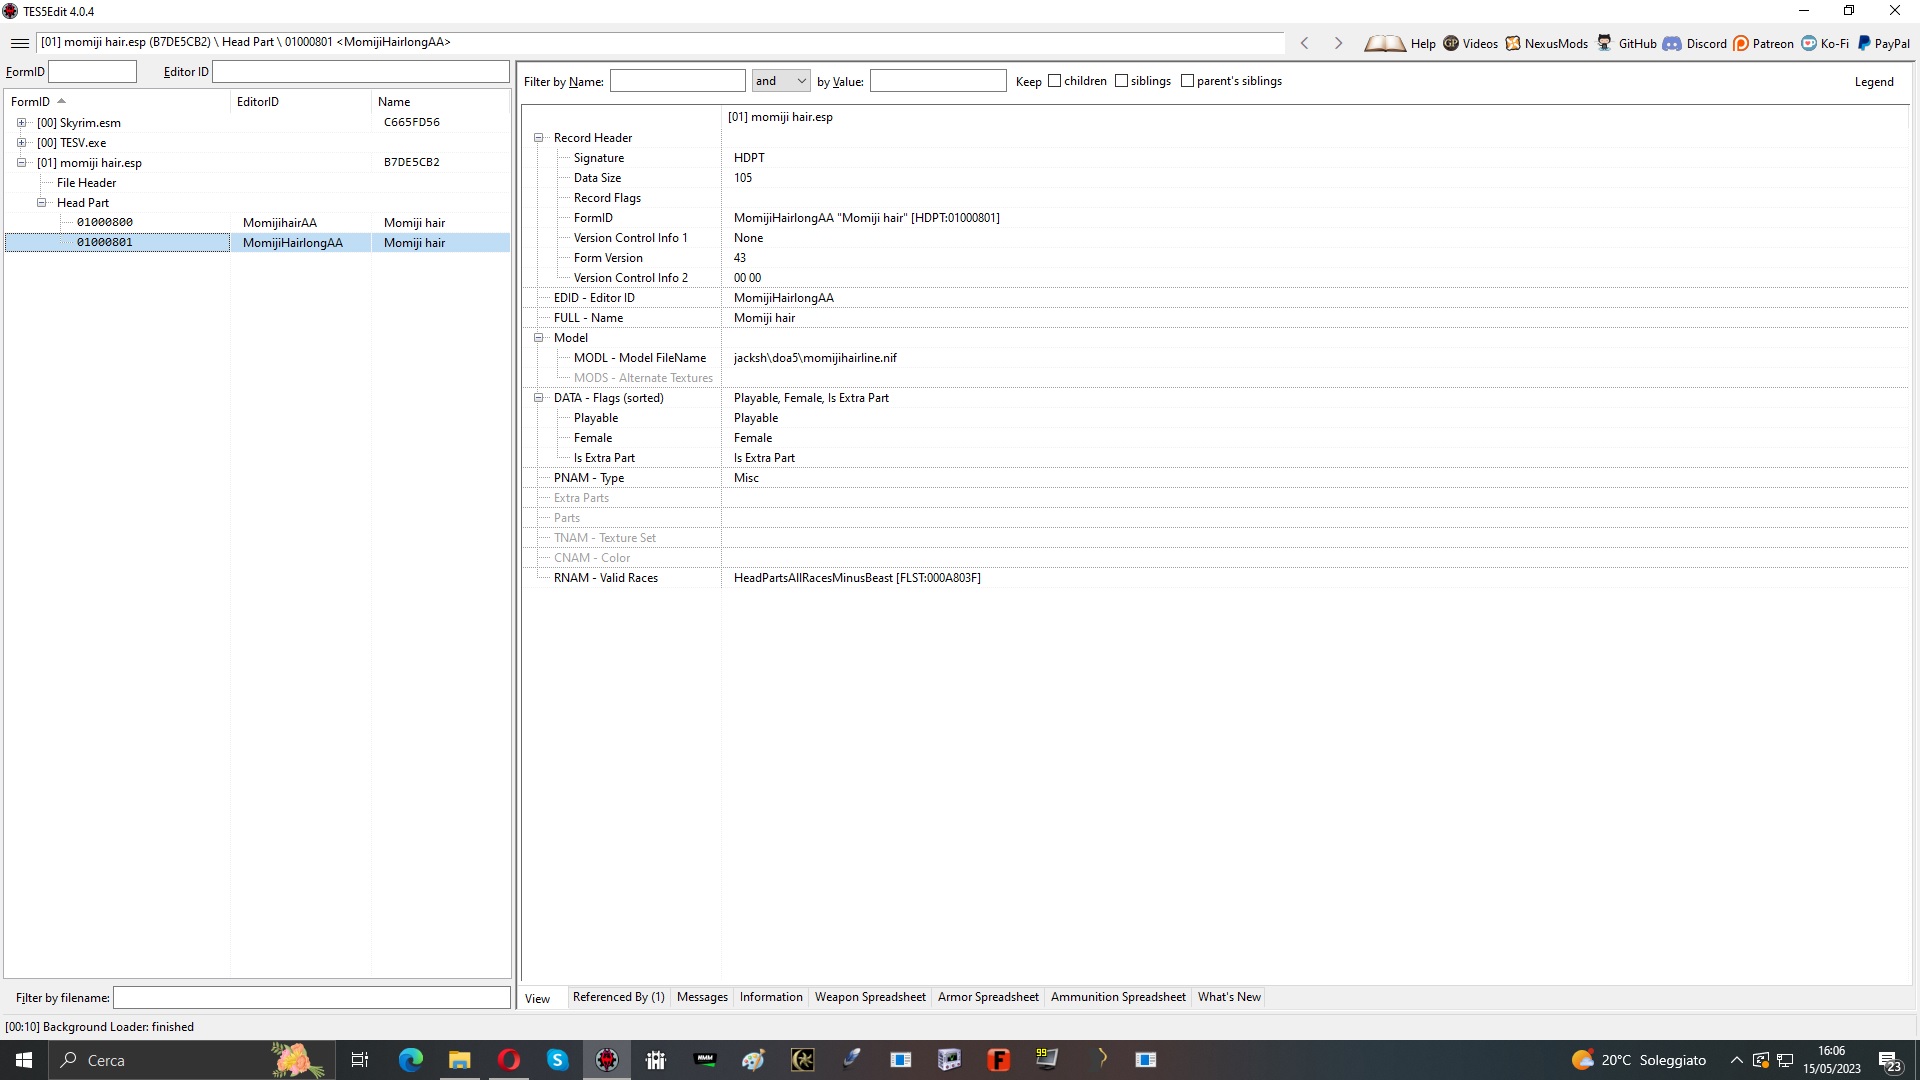The width and height of the screenshot is (1920, 1080).
Task: Sort by EditorID column header
Action: coord(301,101)
